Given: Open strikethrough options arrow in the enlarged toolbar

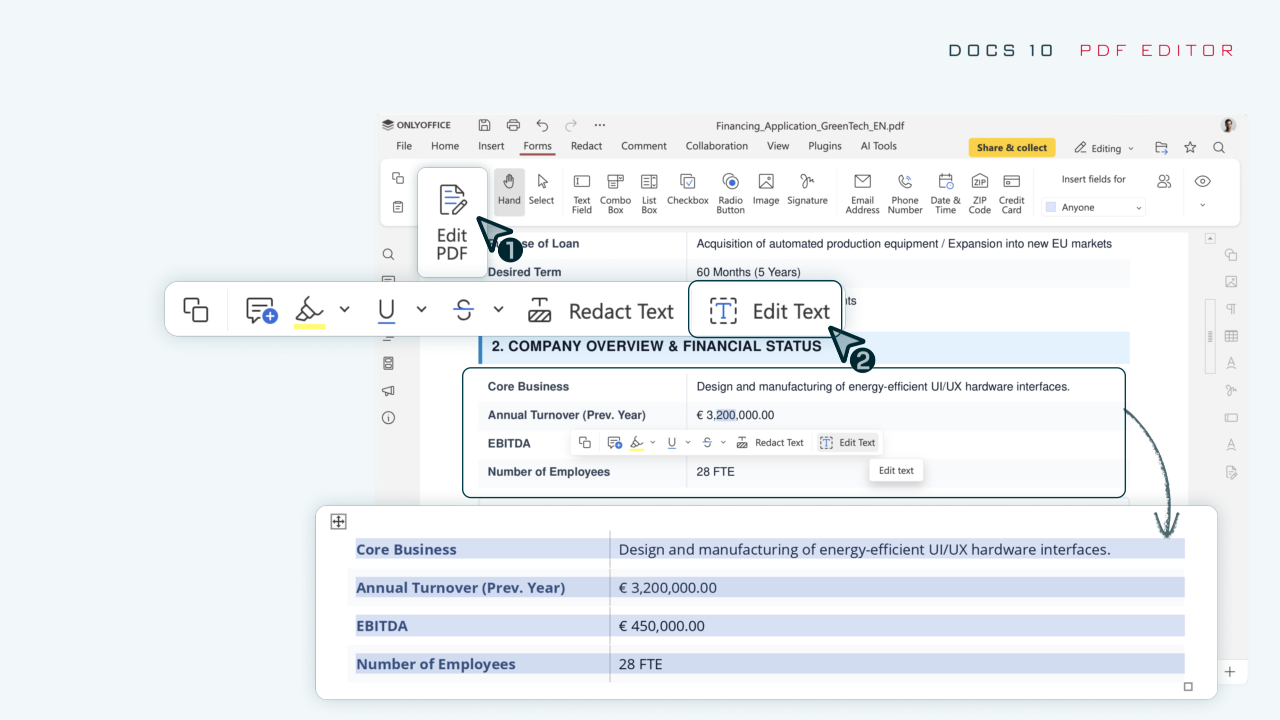Looking at the screenshot, I should (498, 310).
